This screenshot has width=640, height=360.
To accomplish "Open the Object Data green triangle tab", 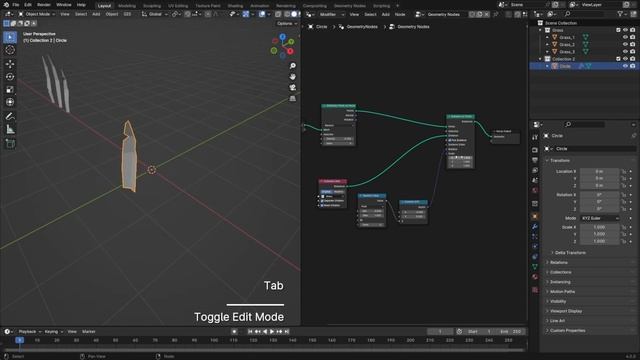I will [x=535, y=267].
